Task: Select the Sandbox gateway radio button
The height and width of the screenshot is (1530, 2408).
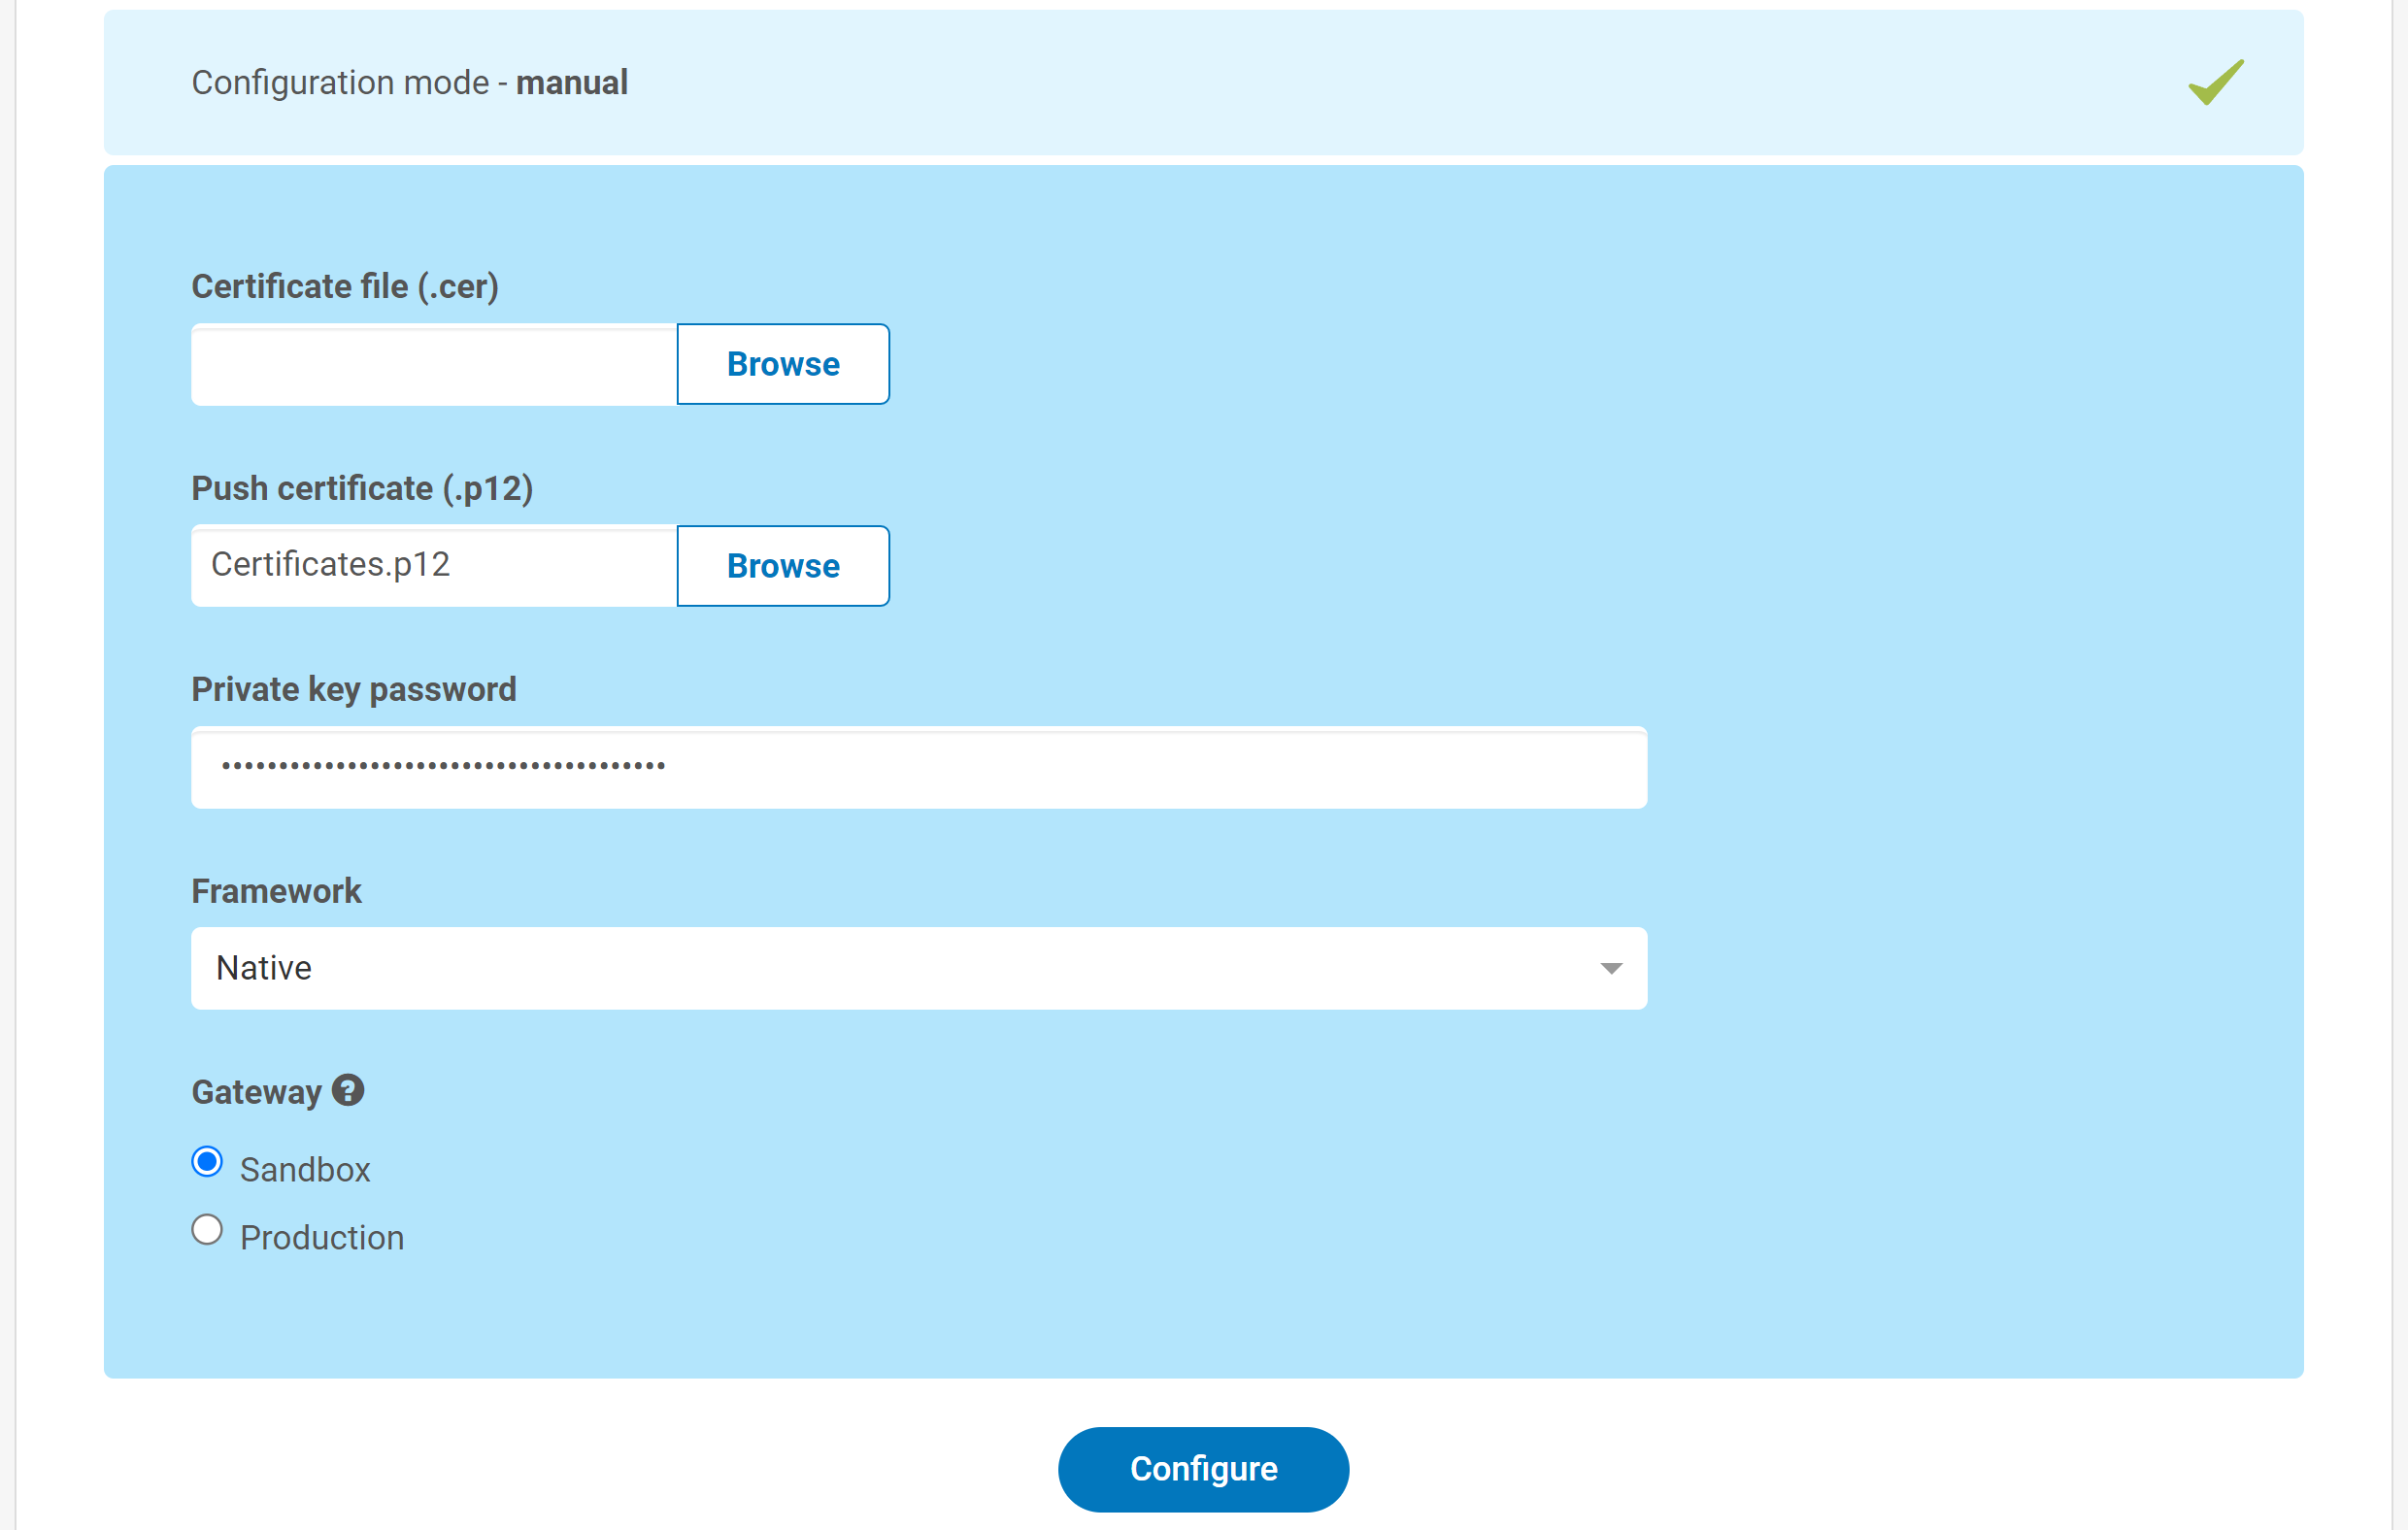Action: (207, 1162)
